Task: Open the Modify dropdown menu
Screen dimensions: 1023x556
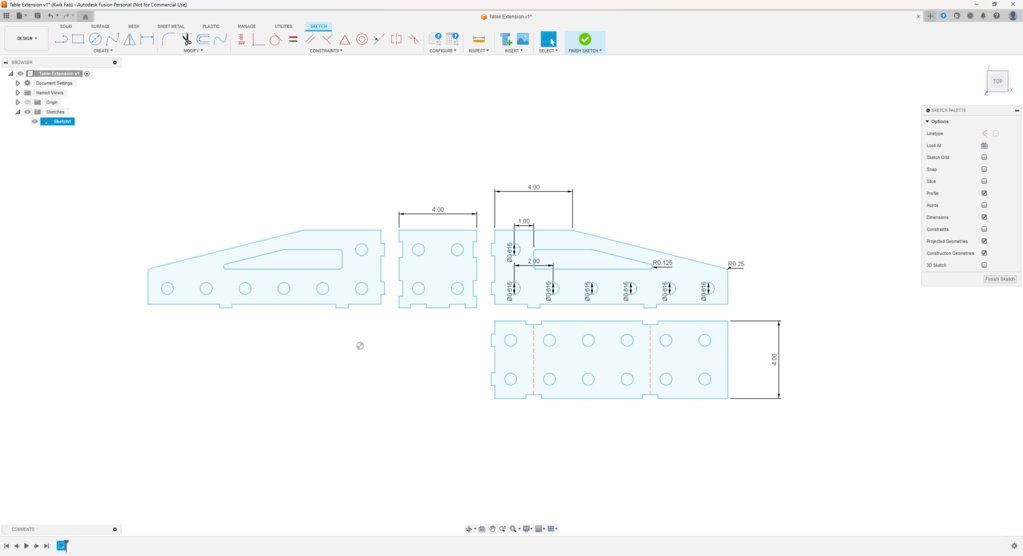Action: click(192, 51)
